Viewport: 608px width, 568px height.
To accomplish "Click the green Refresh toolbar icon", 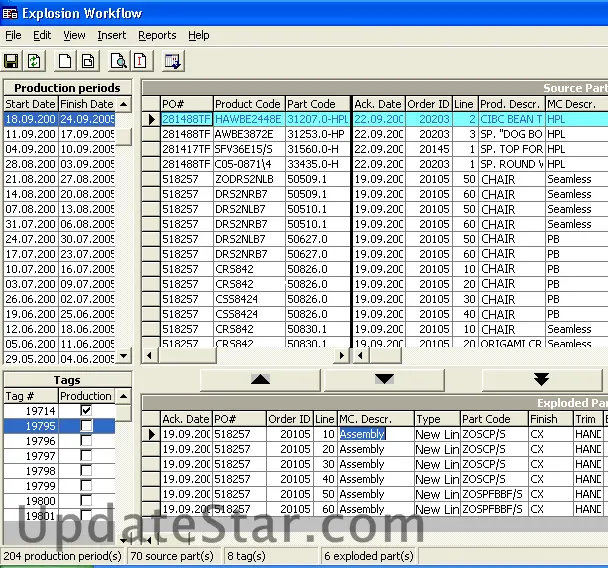I will [x=34, y=61].
